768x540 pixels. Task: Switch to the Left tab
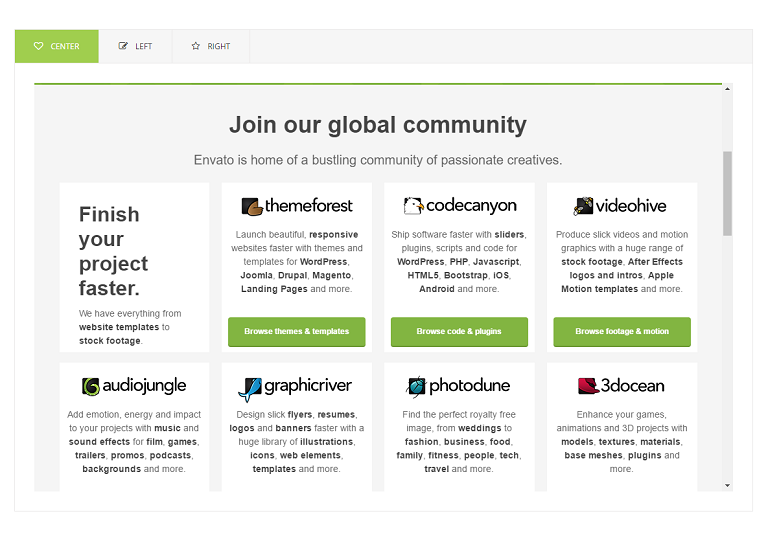tap(135, 46)
